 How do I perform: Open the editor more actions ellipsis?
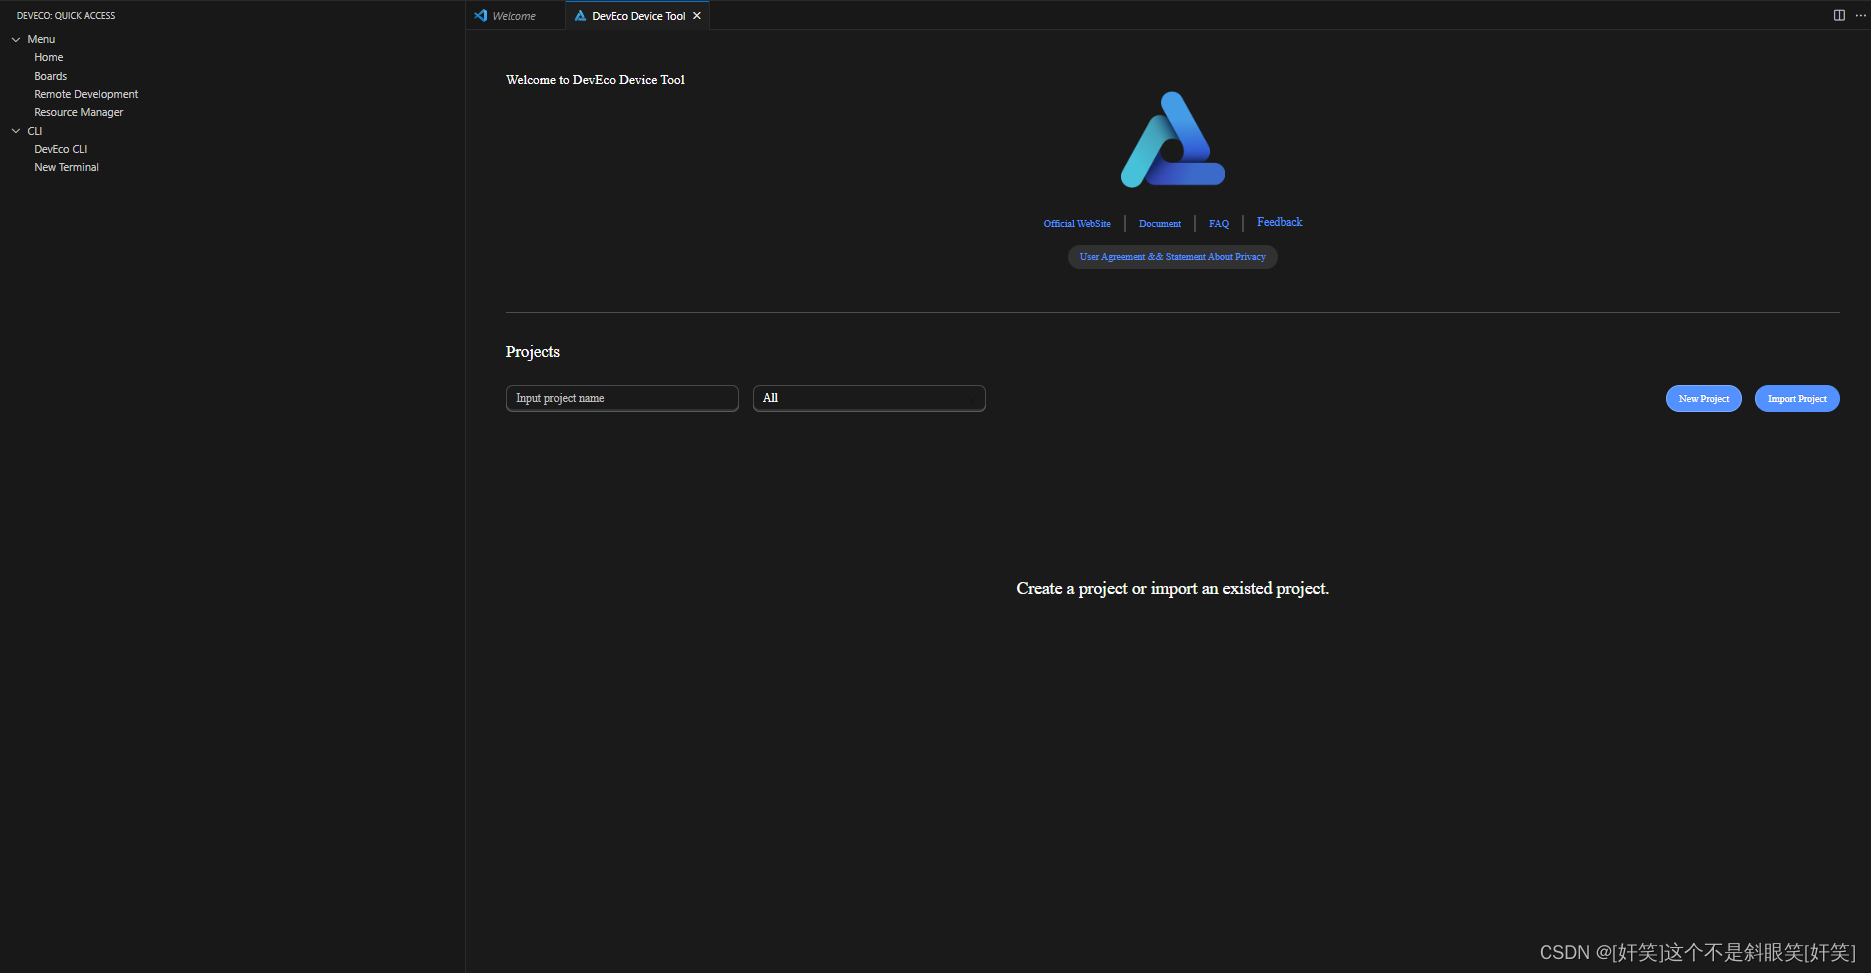[1860, 15]
